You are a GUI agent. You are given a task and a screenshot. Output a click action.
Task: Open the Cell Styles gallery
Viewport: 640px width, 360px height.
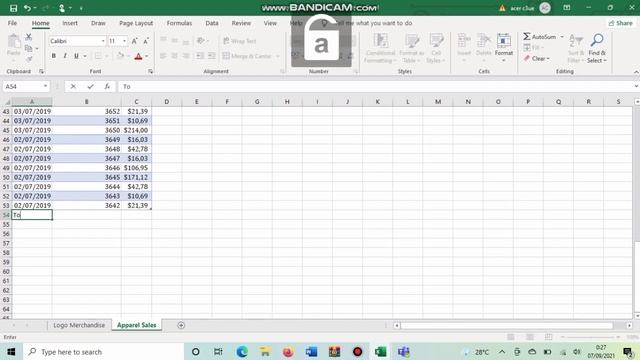pyautogui.click(x=436, y=48)
